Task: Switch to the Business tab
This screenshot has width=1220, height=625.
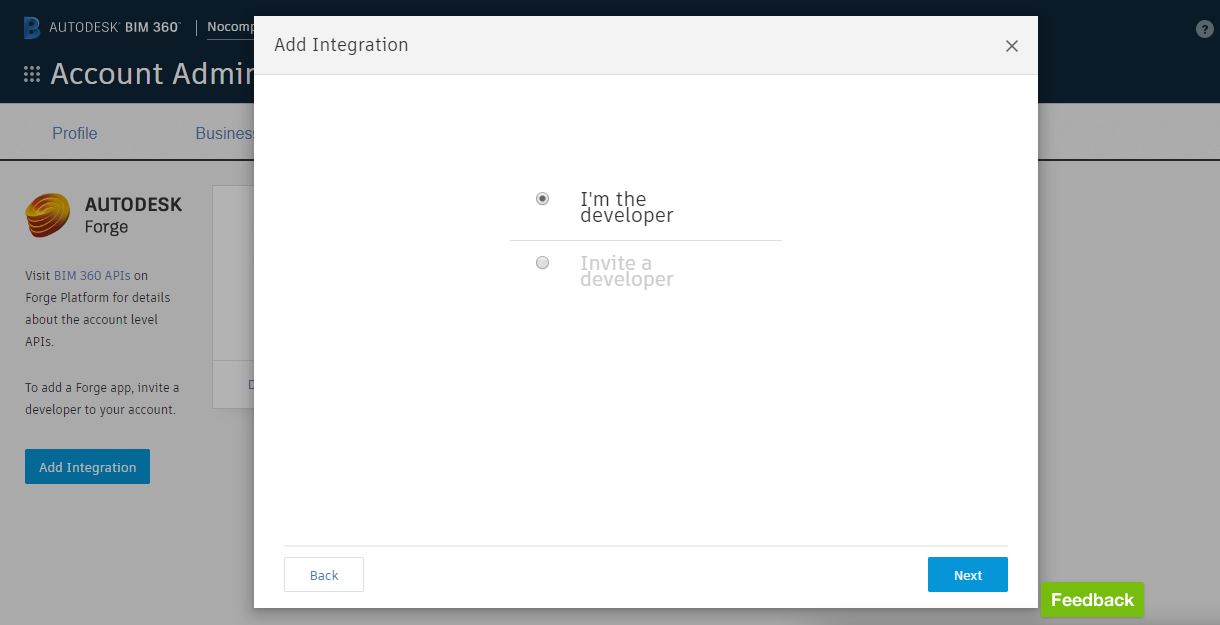Action: coord(225,133)
